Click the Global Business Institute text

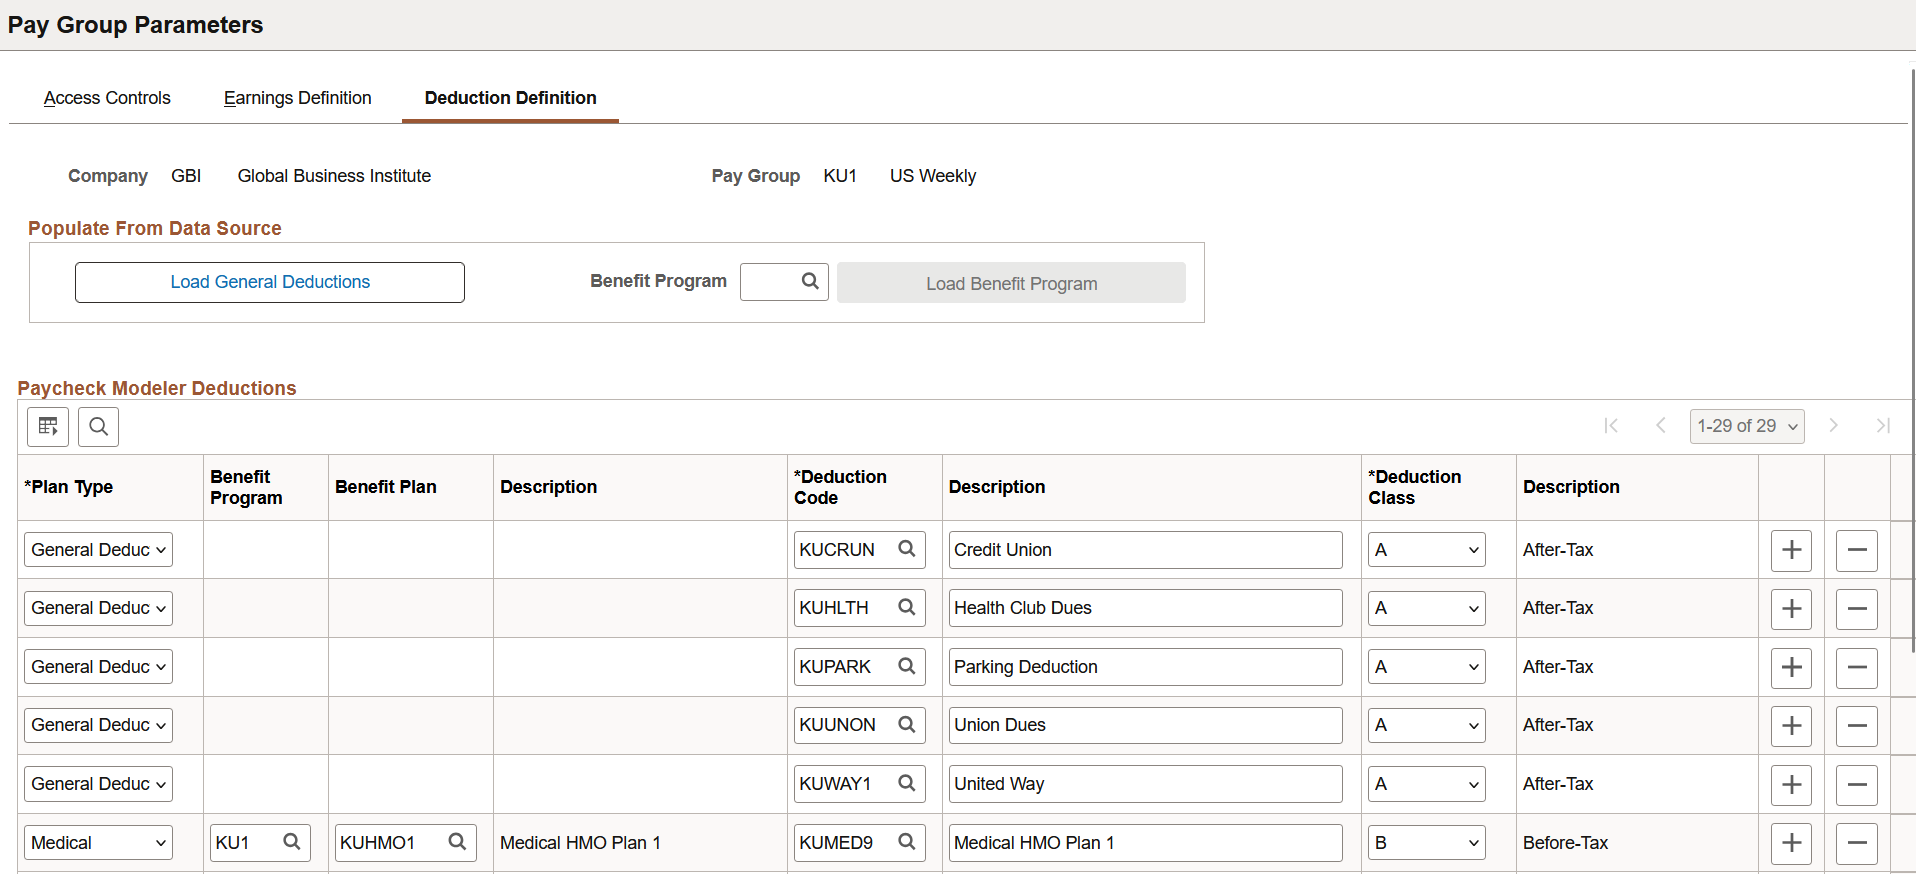[334, 176]
